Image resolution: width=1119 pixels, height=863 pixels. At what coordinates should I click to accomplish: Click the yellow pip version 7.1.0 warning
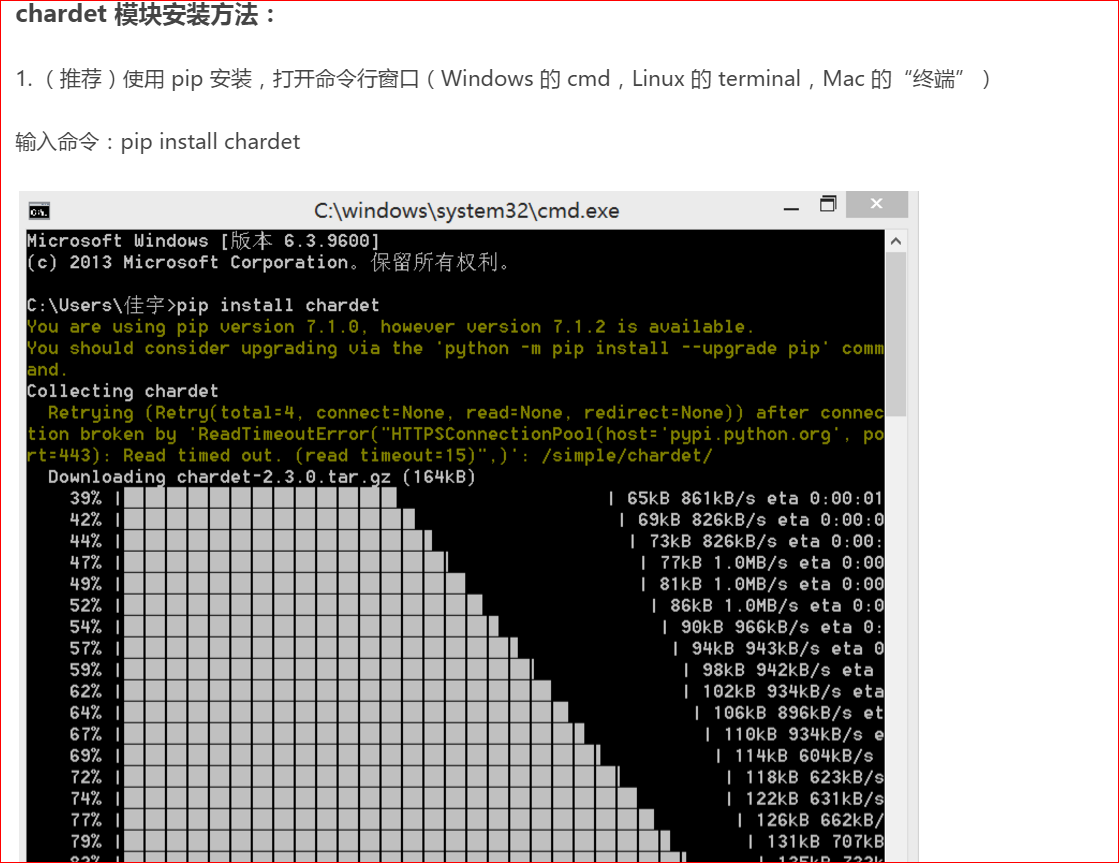click(390, 327)
